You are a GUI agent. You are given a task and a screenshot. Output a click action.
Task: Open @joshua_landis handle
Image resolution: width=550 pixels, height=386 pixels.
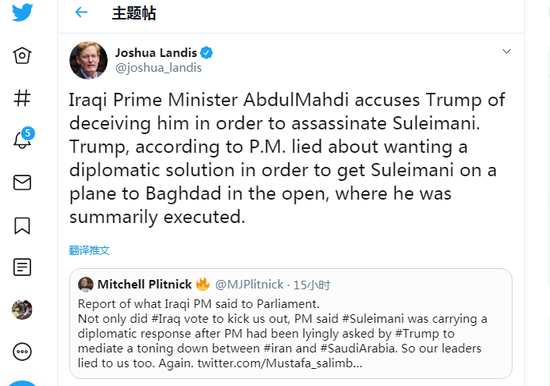point(159,67)
